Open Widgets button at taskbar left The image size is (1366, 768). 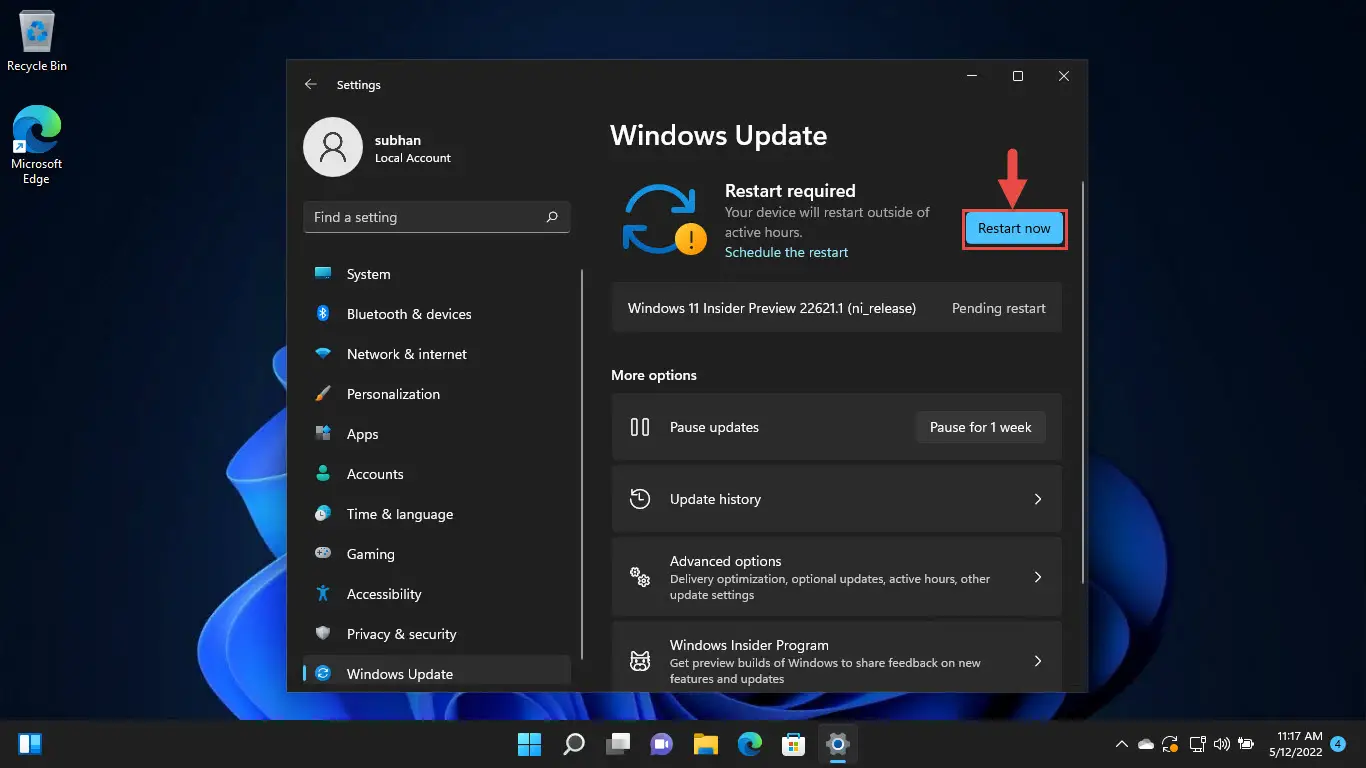[30, 744]
